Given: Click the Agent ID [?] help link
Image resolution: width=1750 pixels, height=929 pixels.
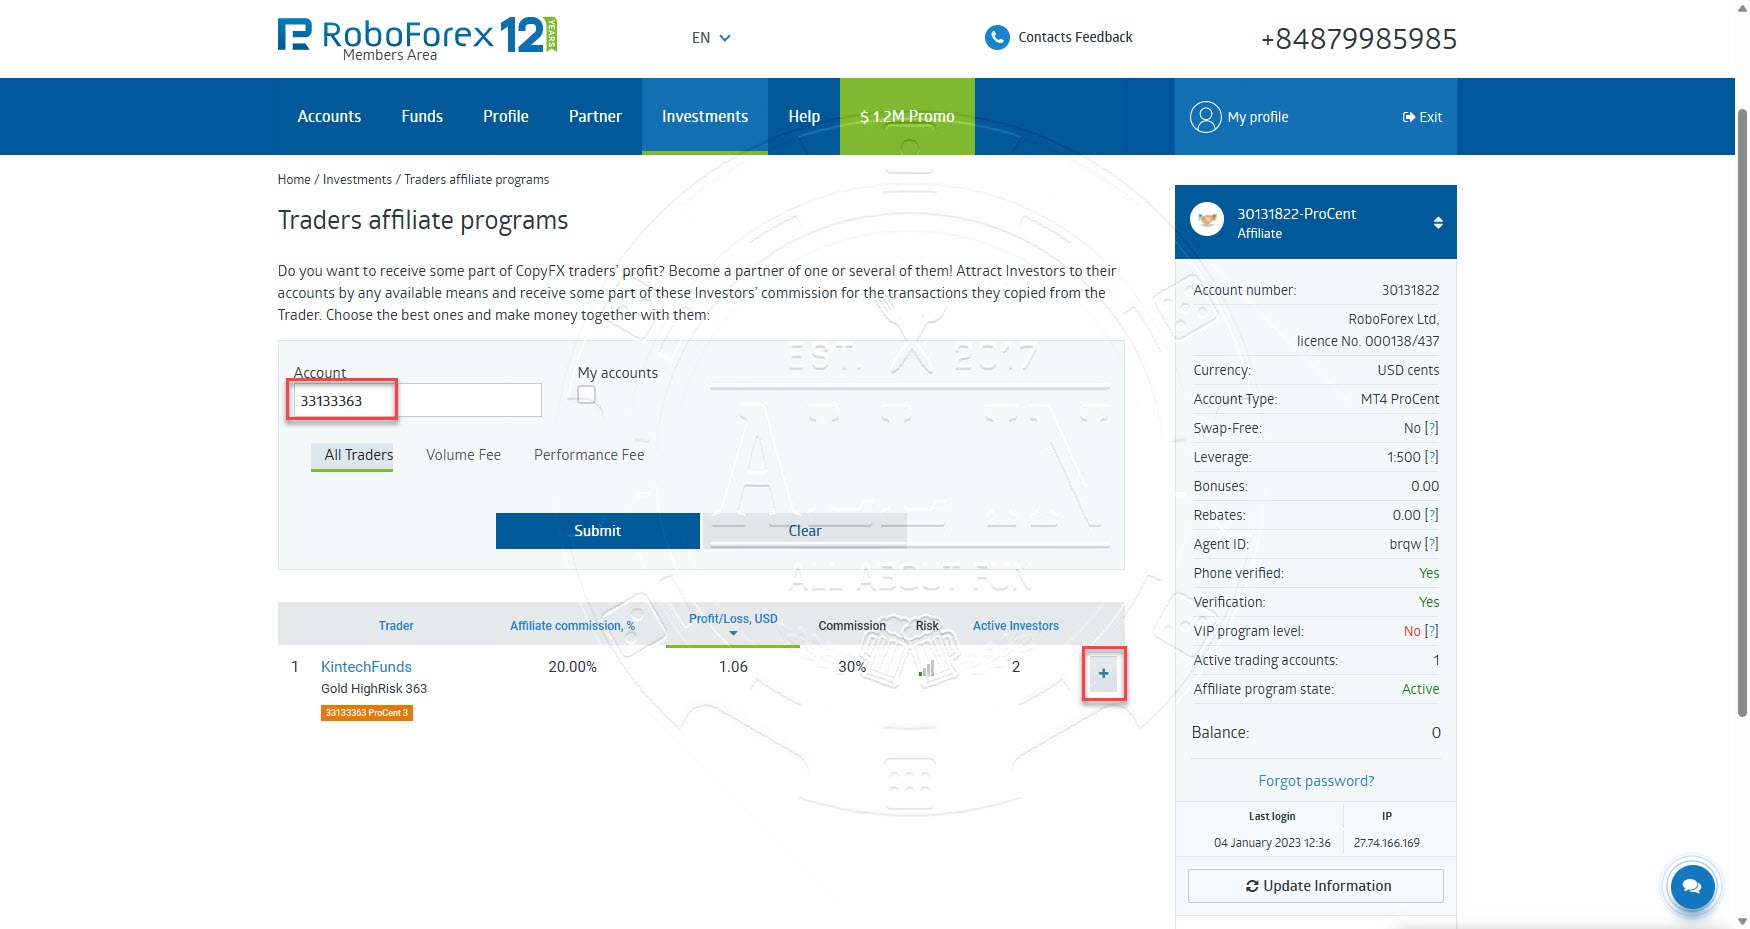Looking at the screenshot, I should [1432, 544].
